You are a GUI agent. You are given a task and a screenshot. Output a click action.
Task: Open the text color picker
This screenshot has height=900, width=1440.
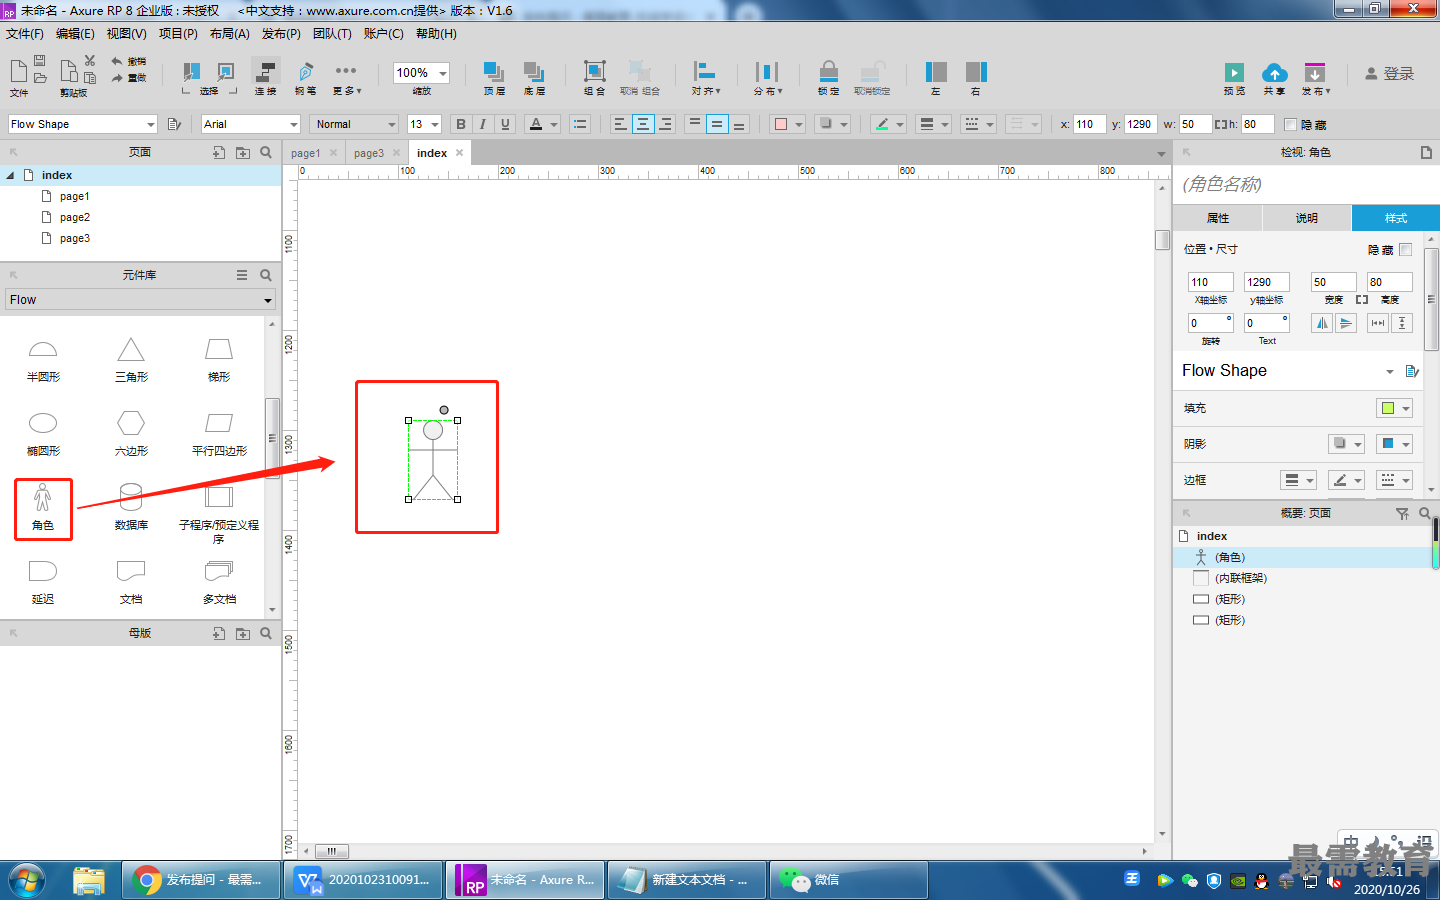pyautogui.click(x=542, y=124)
